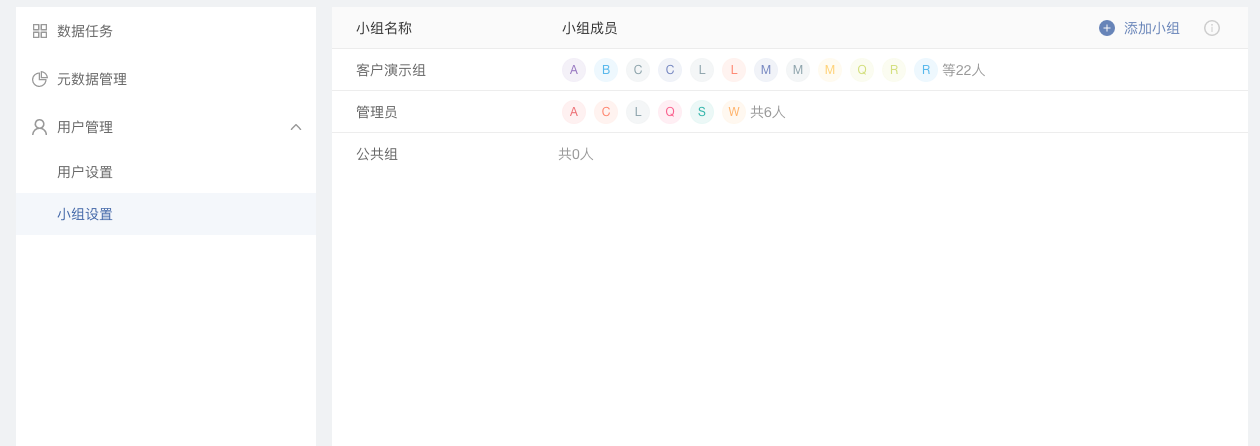Click pink avatar Q in 管理员 row

(x=670, y=112)
